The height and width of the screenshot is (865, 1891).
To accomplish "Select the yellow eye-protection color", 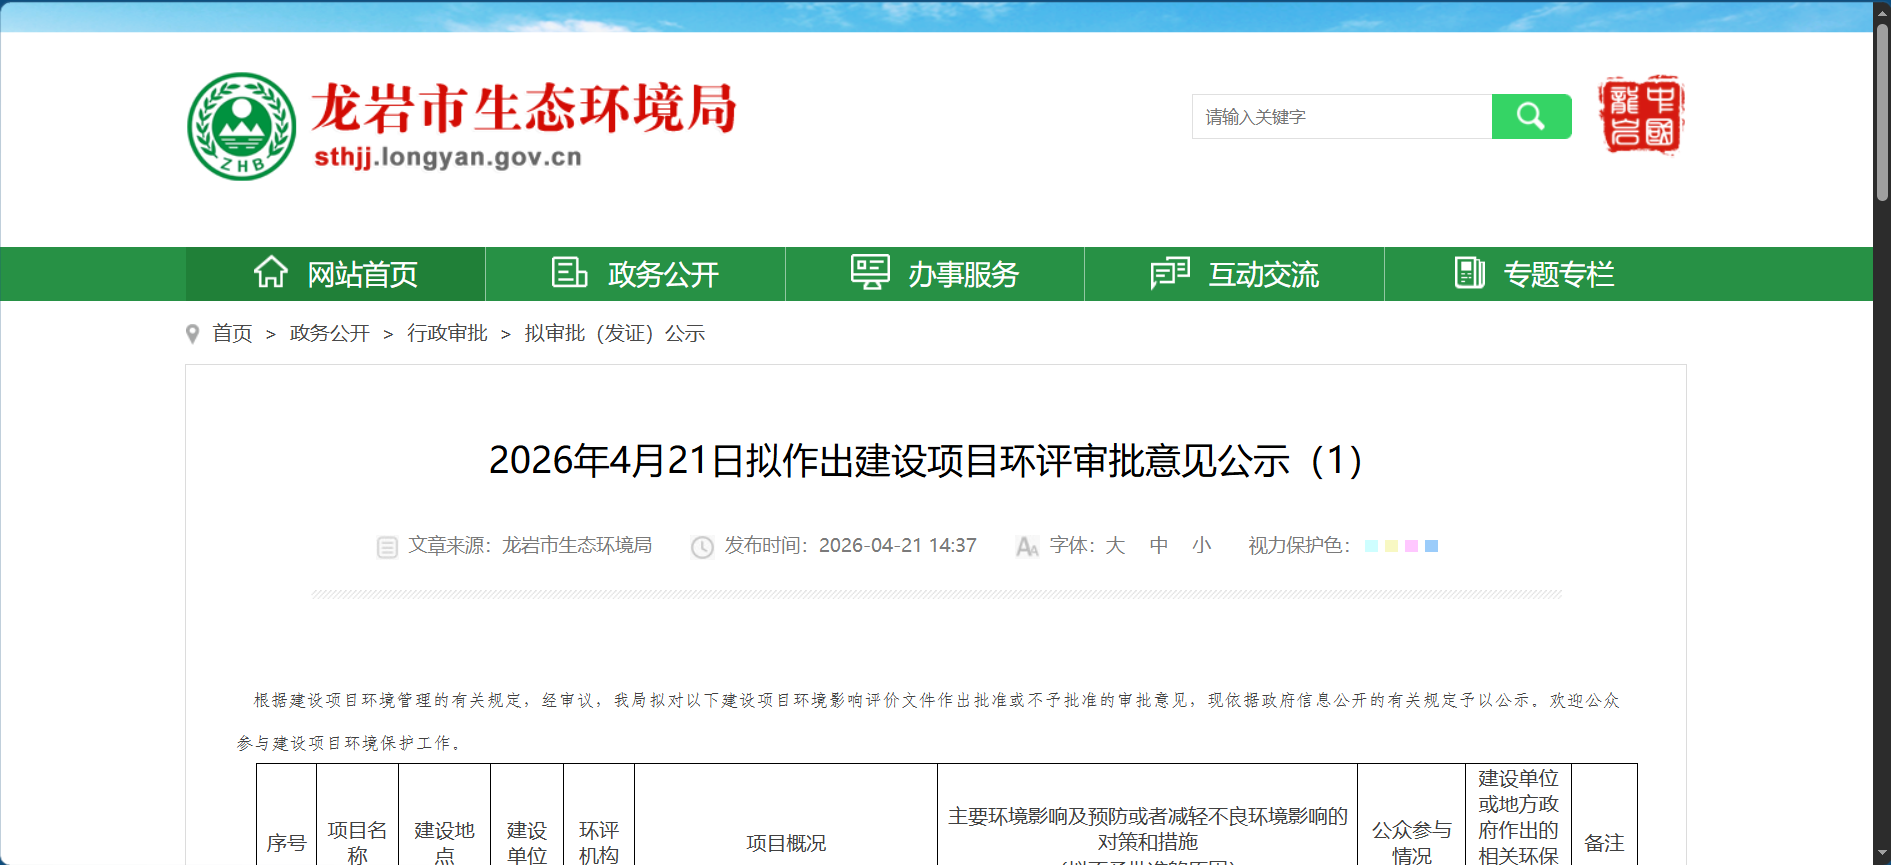I will [1391, 546].
